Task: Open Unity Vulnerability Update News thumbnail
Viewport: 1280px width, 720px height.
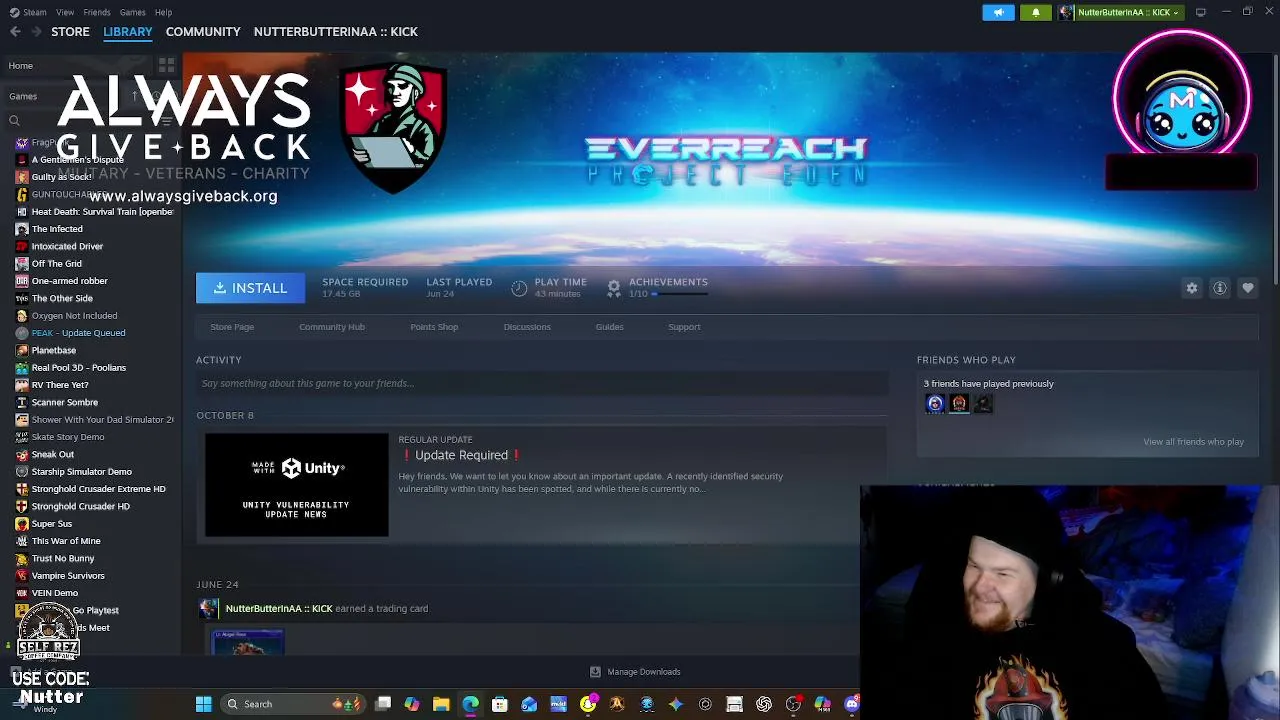Action: pos(297,485)
